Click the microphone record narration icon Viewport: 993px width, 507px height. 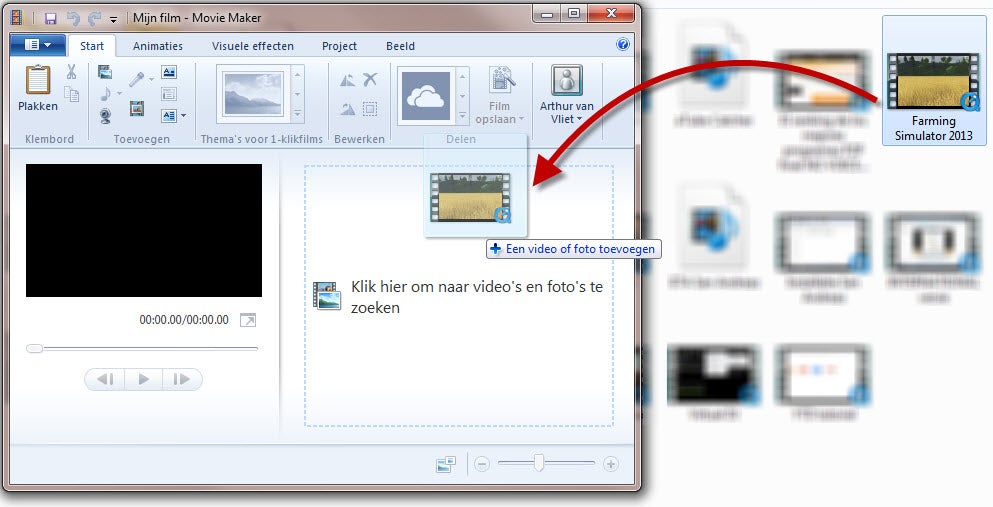coord(136,78)
